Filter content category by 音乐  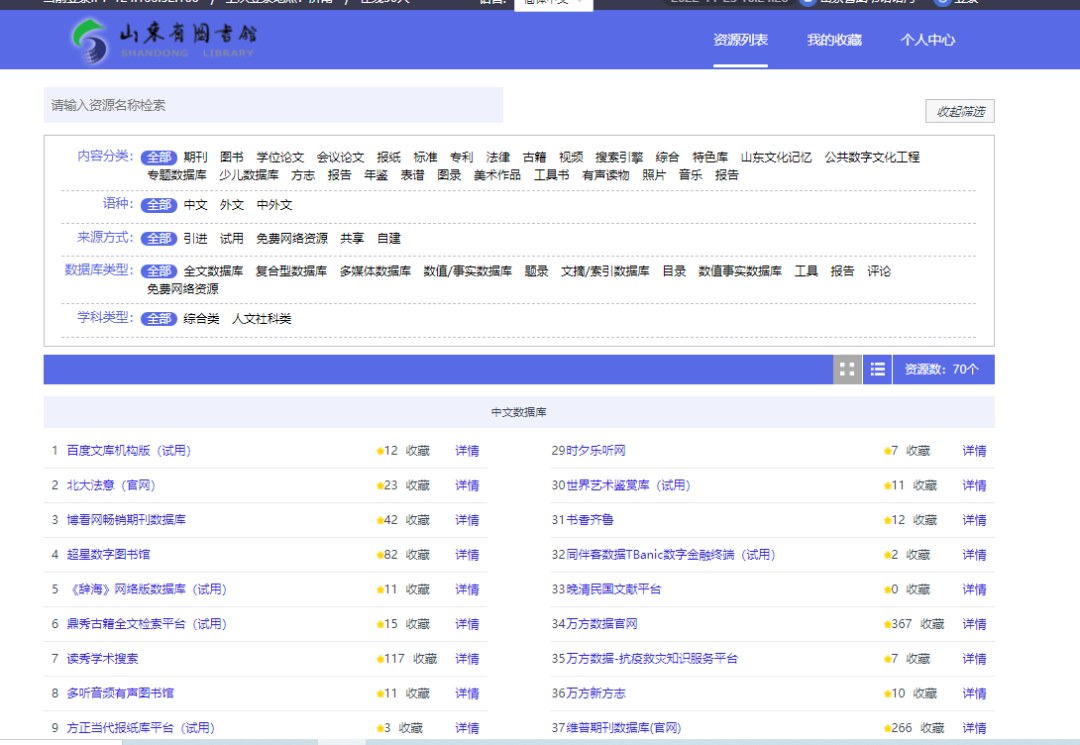[691, 176]
